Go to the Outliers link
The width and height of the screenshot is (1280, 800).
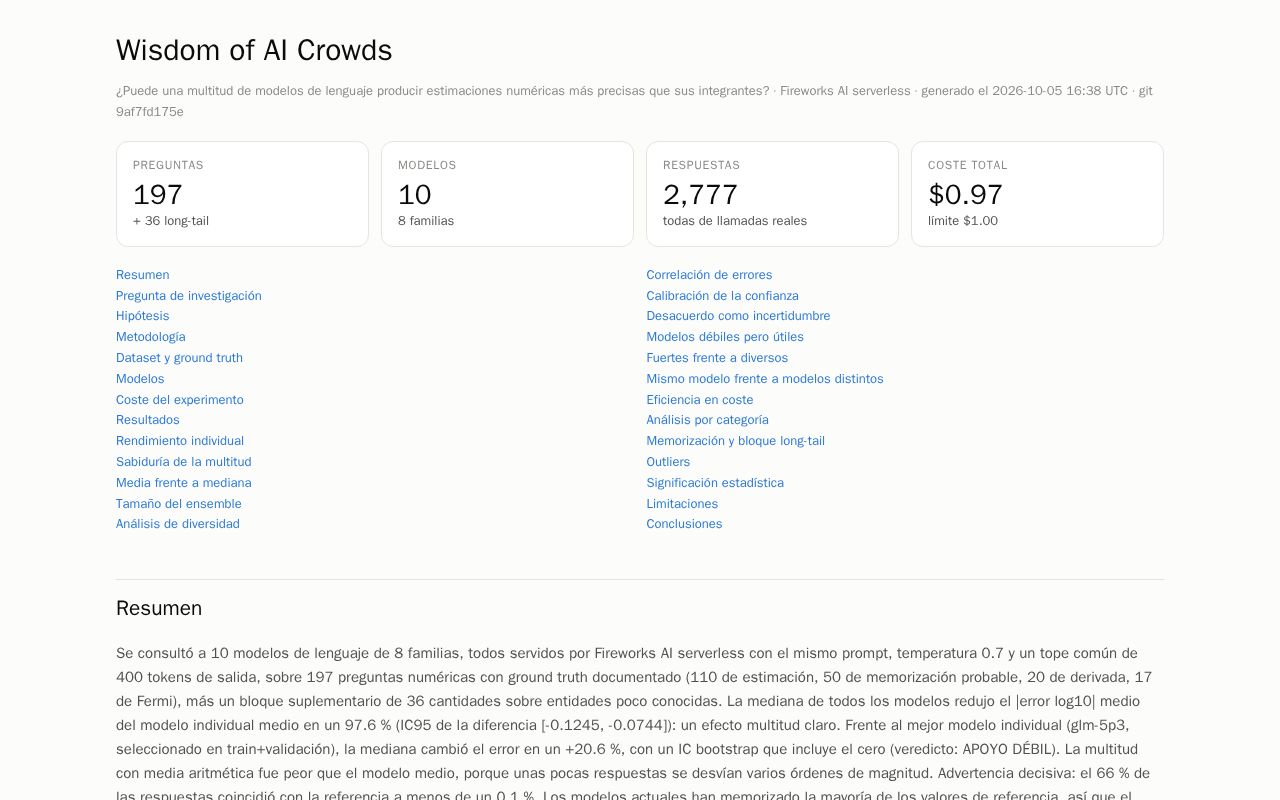pyautogui.click(x=668, y=462)
